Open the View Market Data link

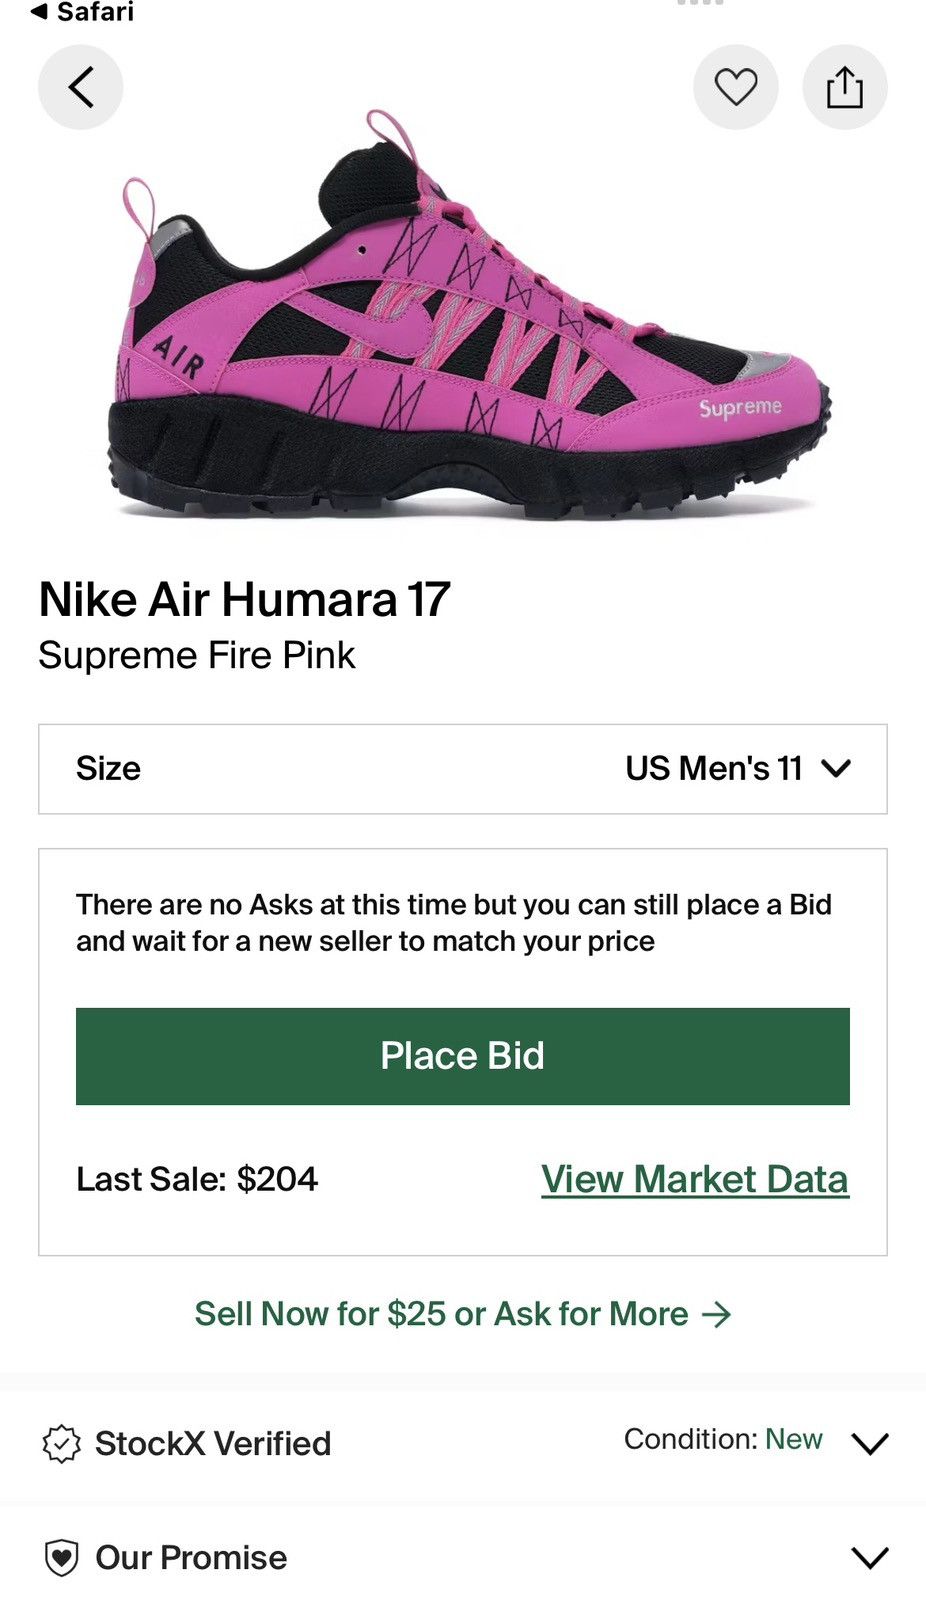(695, 1179)
